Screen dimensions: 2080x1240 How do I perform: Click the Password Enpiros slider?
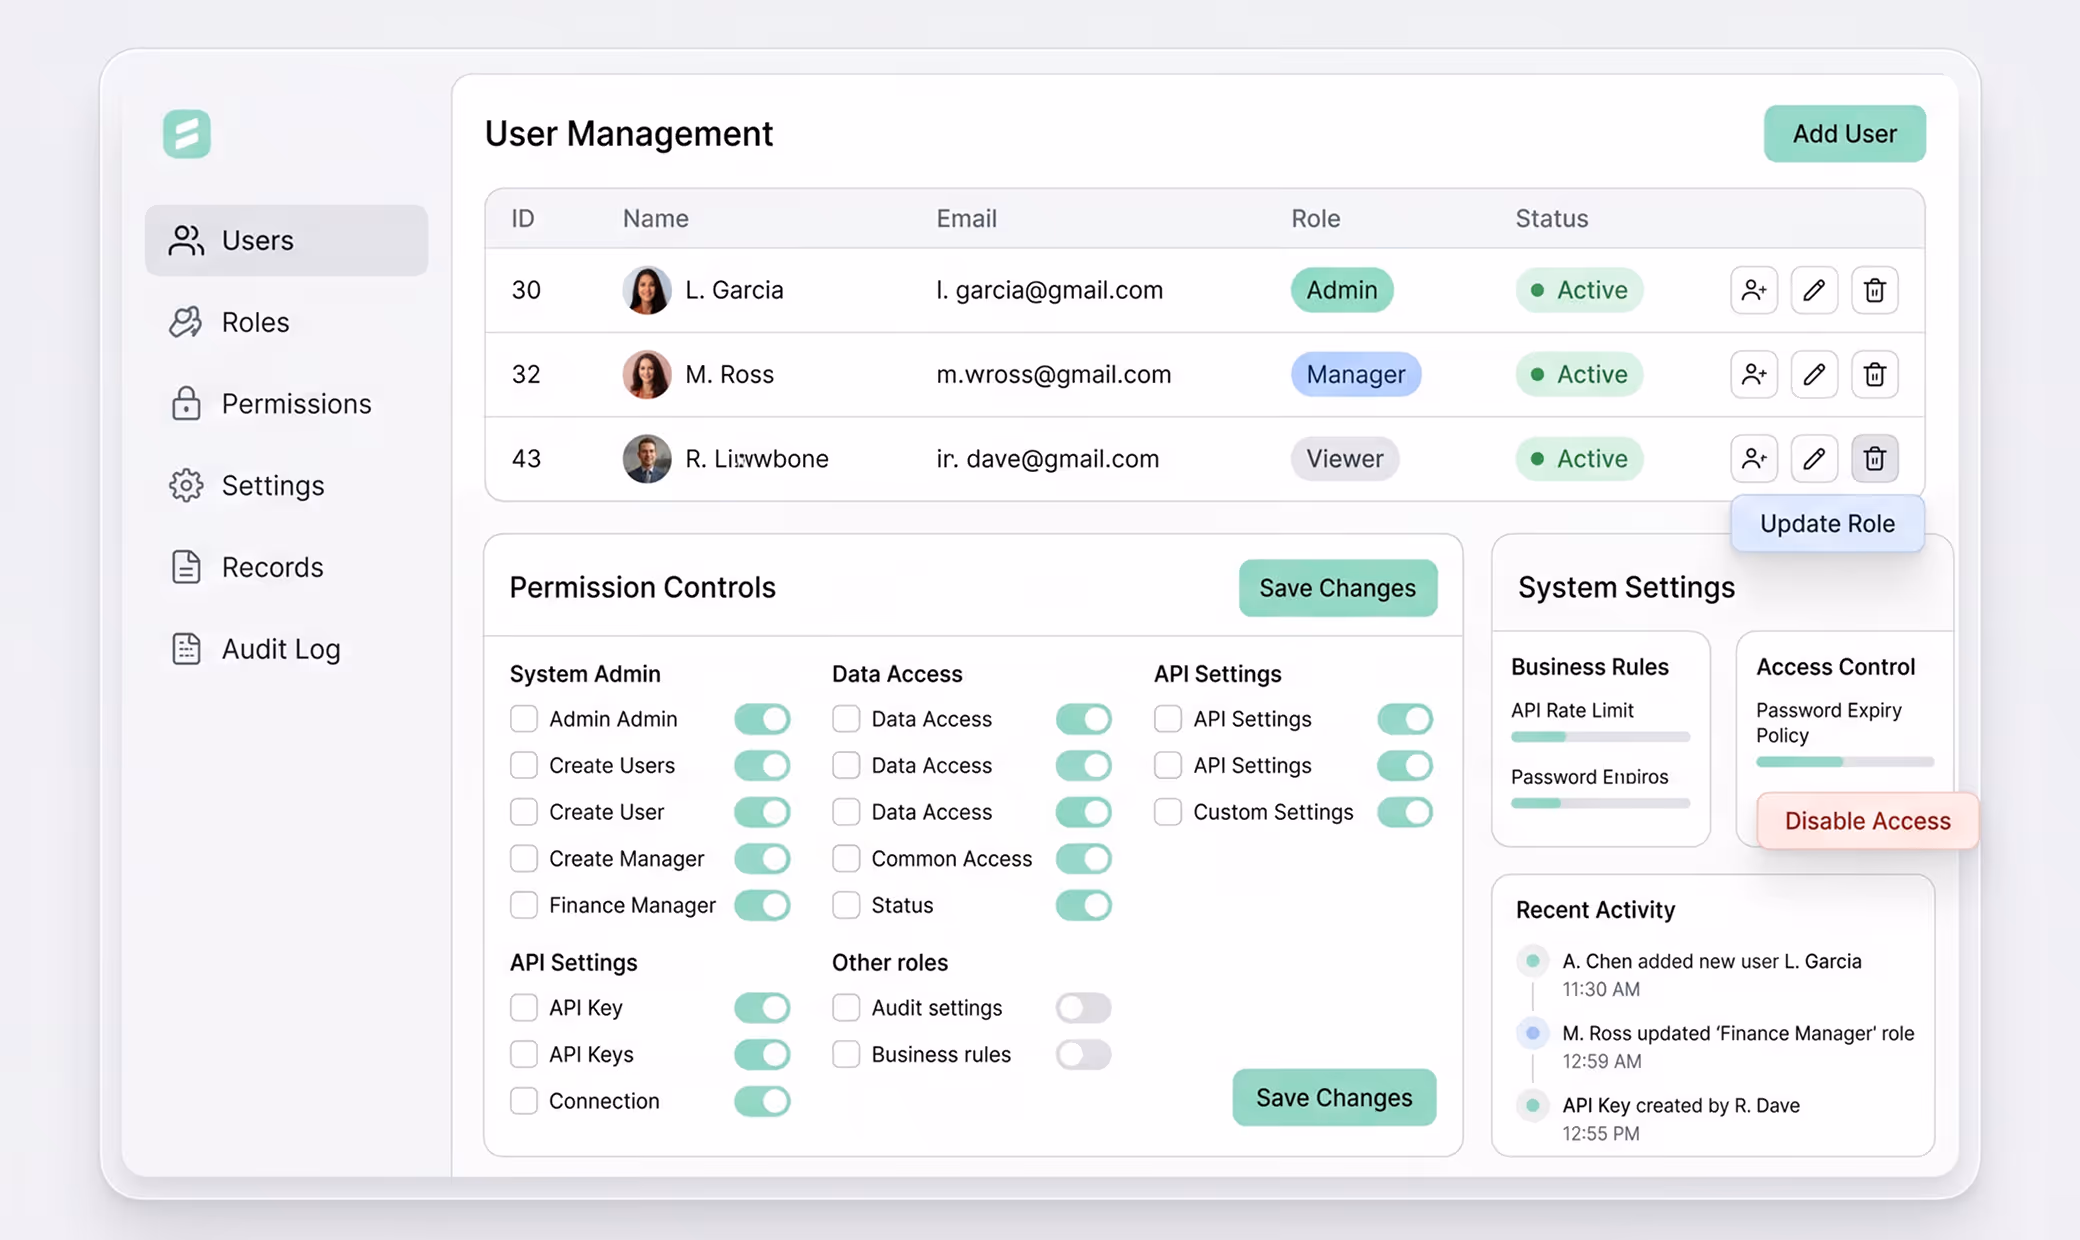click(x=1600, y=803)
